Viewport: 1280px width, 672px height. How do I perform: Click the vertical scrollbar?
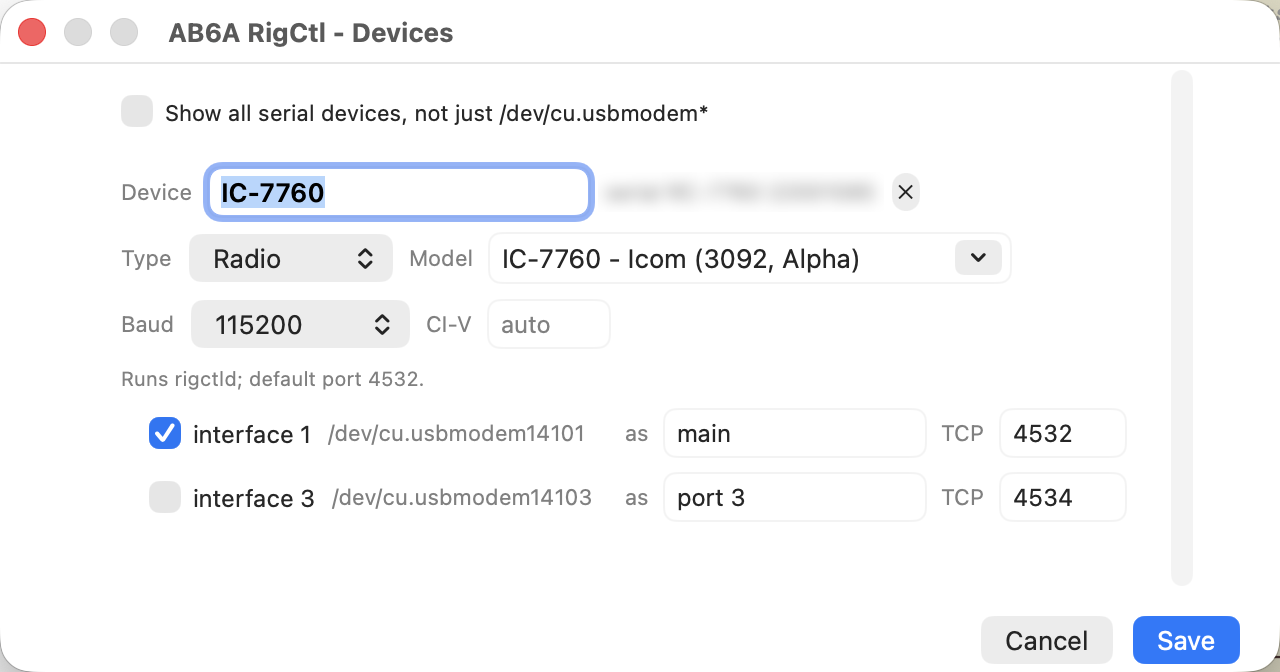point(1182,327)
